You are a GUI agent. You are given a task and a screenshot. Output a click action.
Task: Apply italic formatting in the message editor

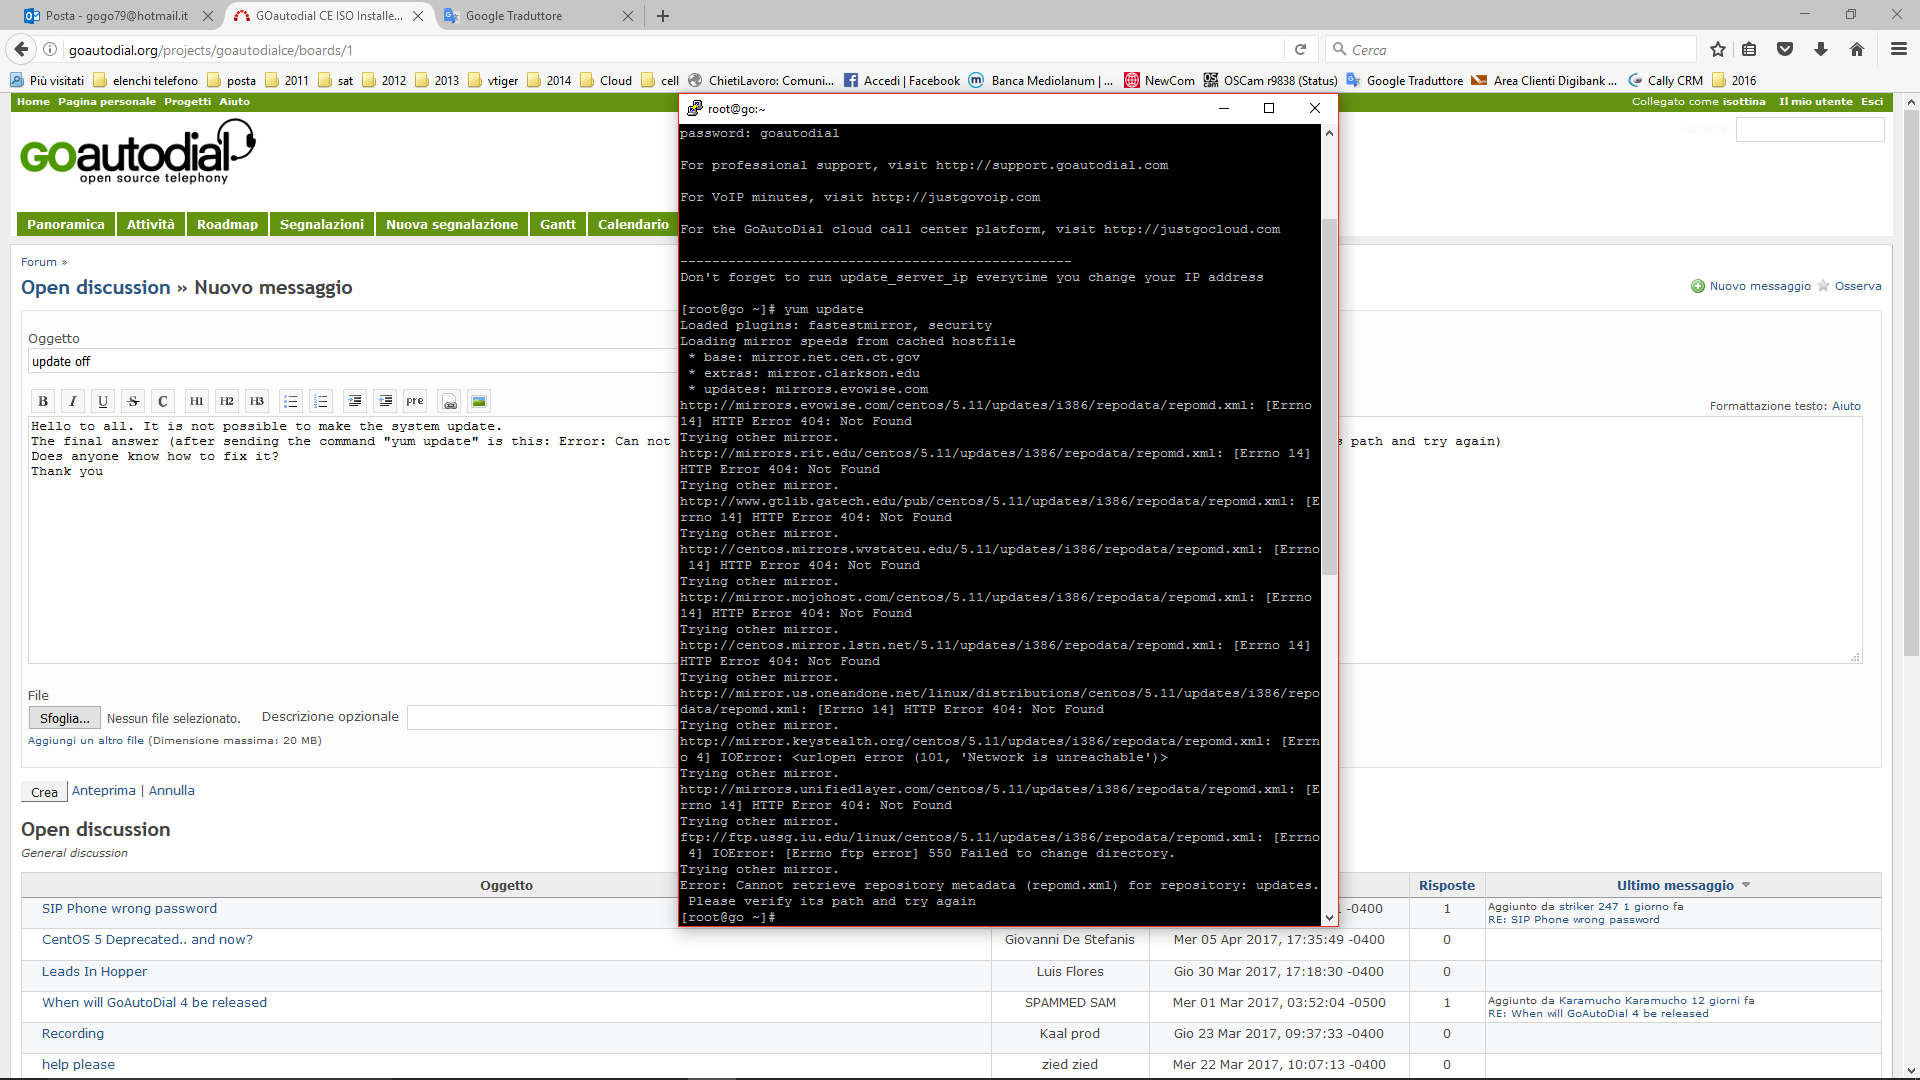73,401
